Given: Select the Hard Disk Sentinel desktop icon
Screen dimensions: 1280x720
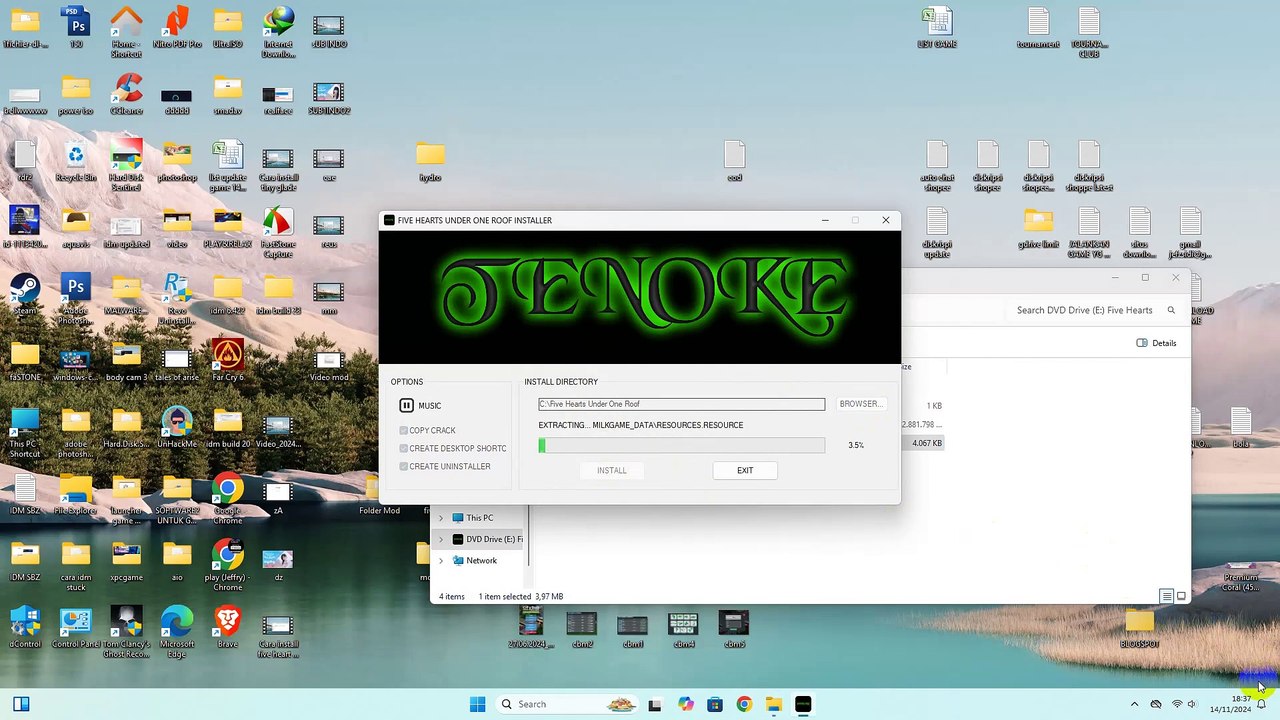Looking at the screenshot, I should [x=126, y=166].
